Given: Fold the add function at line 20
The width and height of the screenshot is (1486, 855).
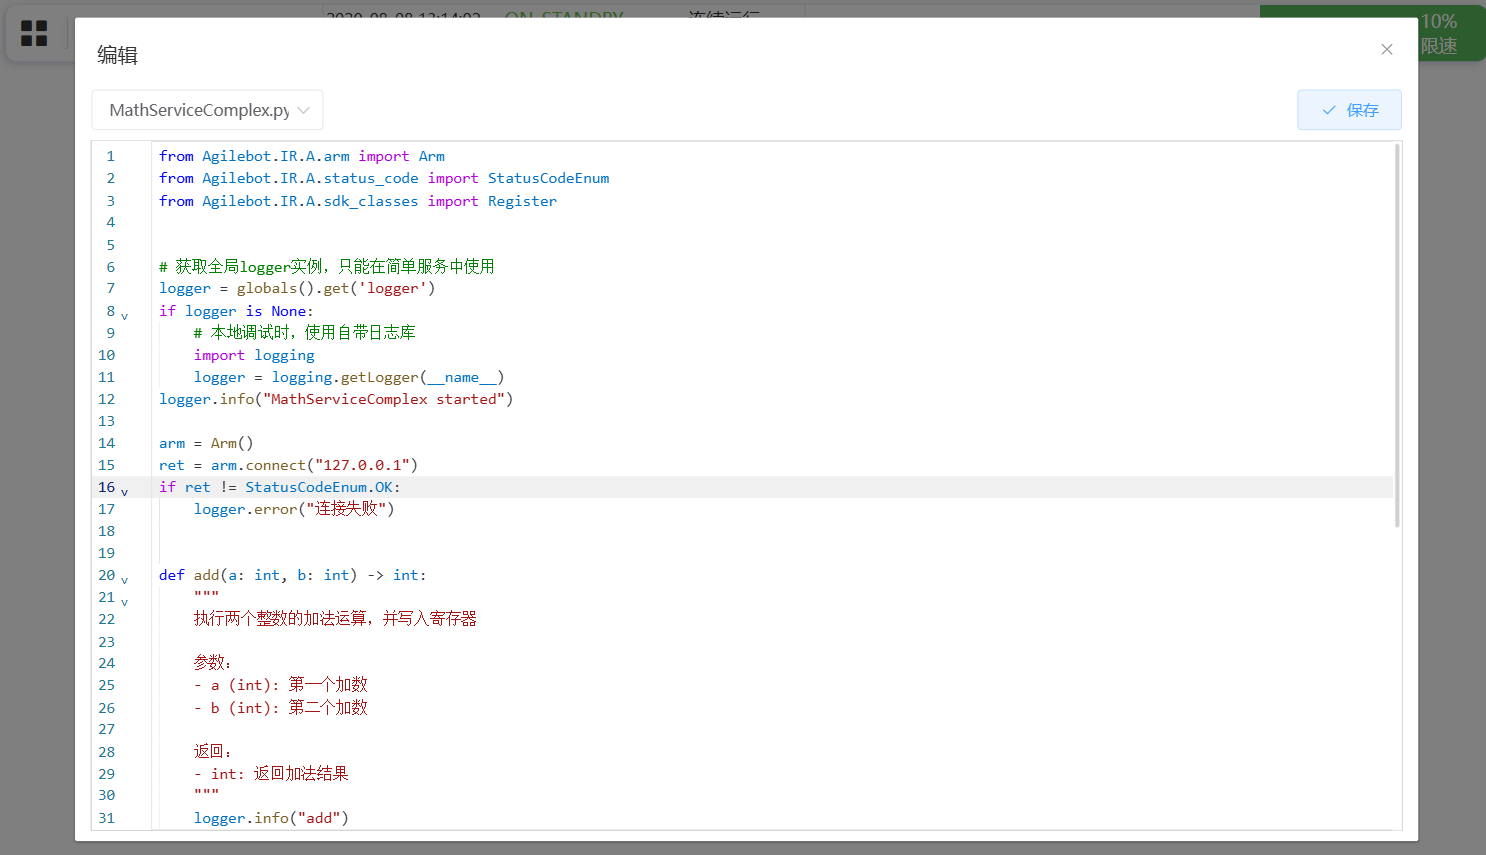Looking at the screenshot, I should (125, 580).
